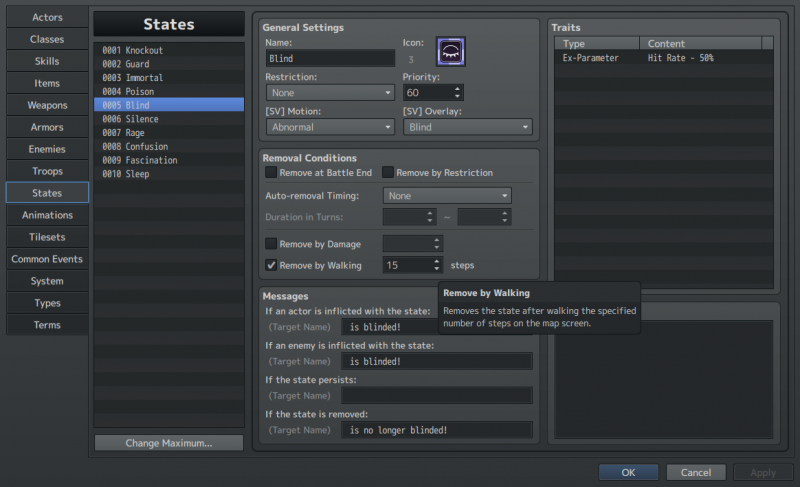The height and width of the screenshot is (487, 800).
Task: Click the Cancel button
Action: pyautogui.click(x=695, y=472)
